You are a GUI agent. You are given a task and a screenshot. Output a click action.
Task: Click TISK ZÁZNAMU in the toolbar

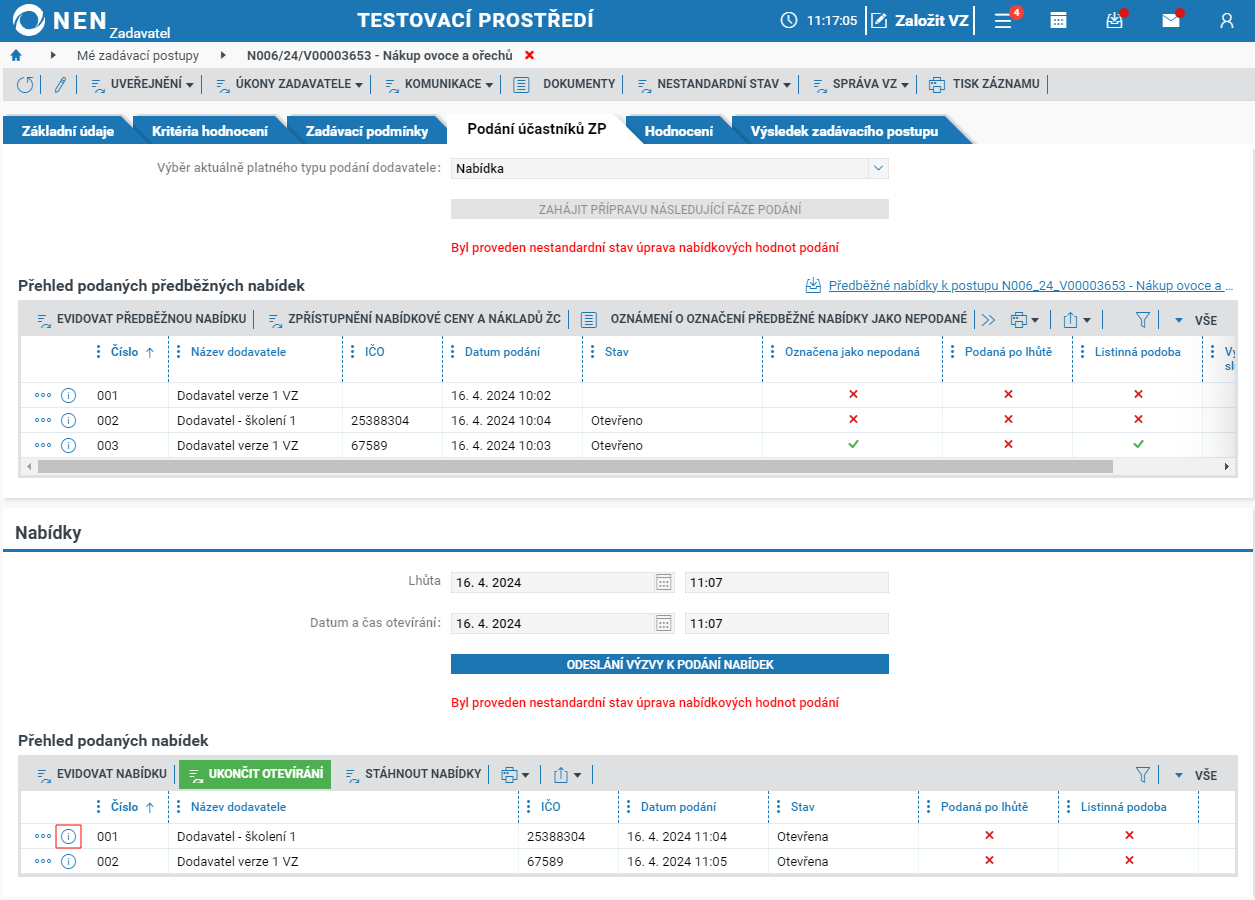[984, 85]
